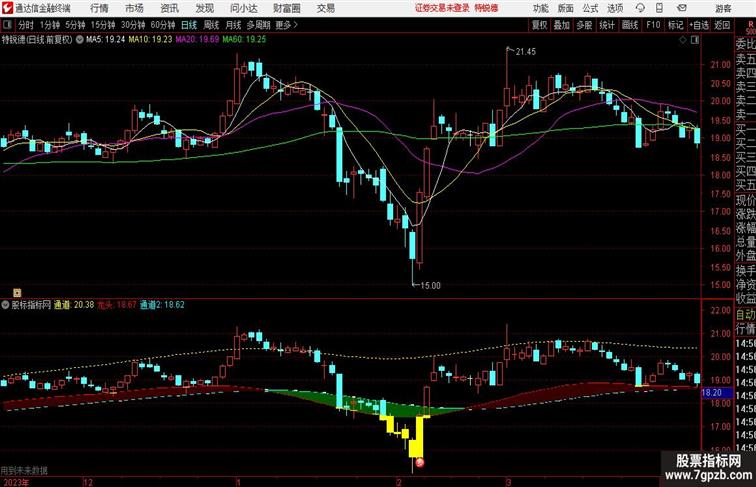This screenshot has width=756, height=487.
Task: Click the MA5: 19.24 label
Action: [x=106, y=40]
